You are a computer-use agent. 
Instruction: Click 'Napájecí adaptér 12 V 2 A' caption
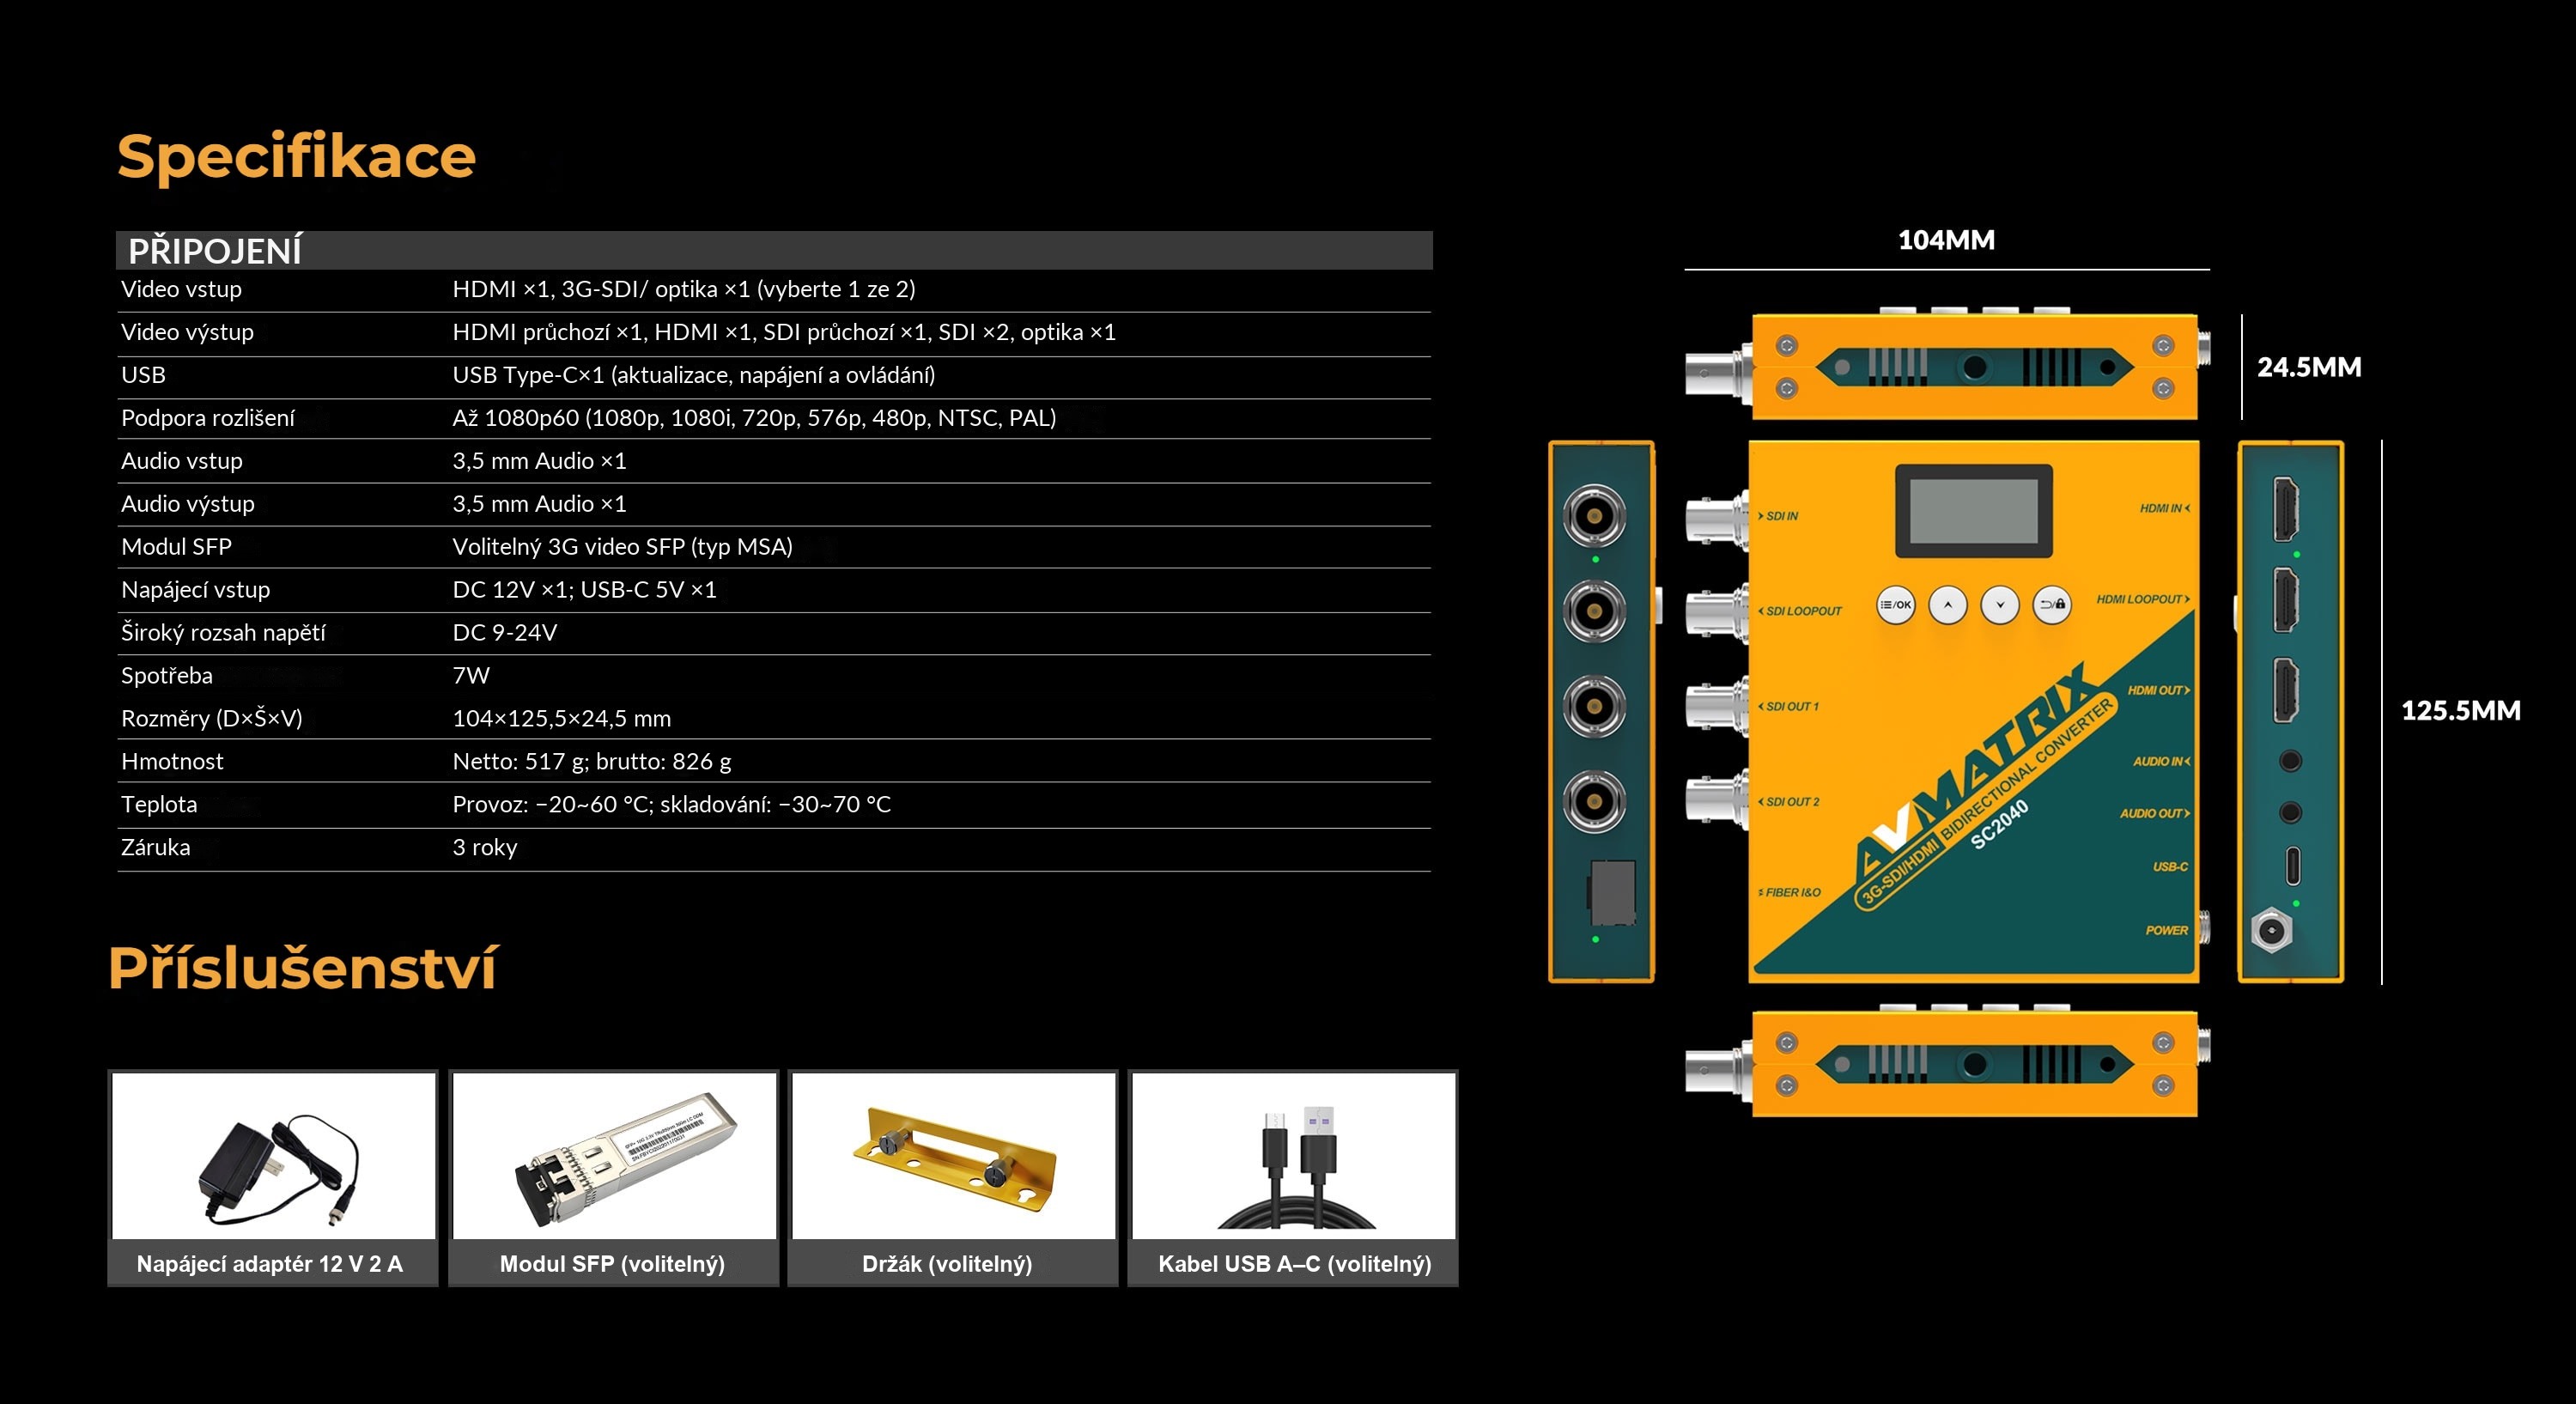(x=270, y=1264)
